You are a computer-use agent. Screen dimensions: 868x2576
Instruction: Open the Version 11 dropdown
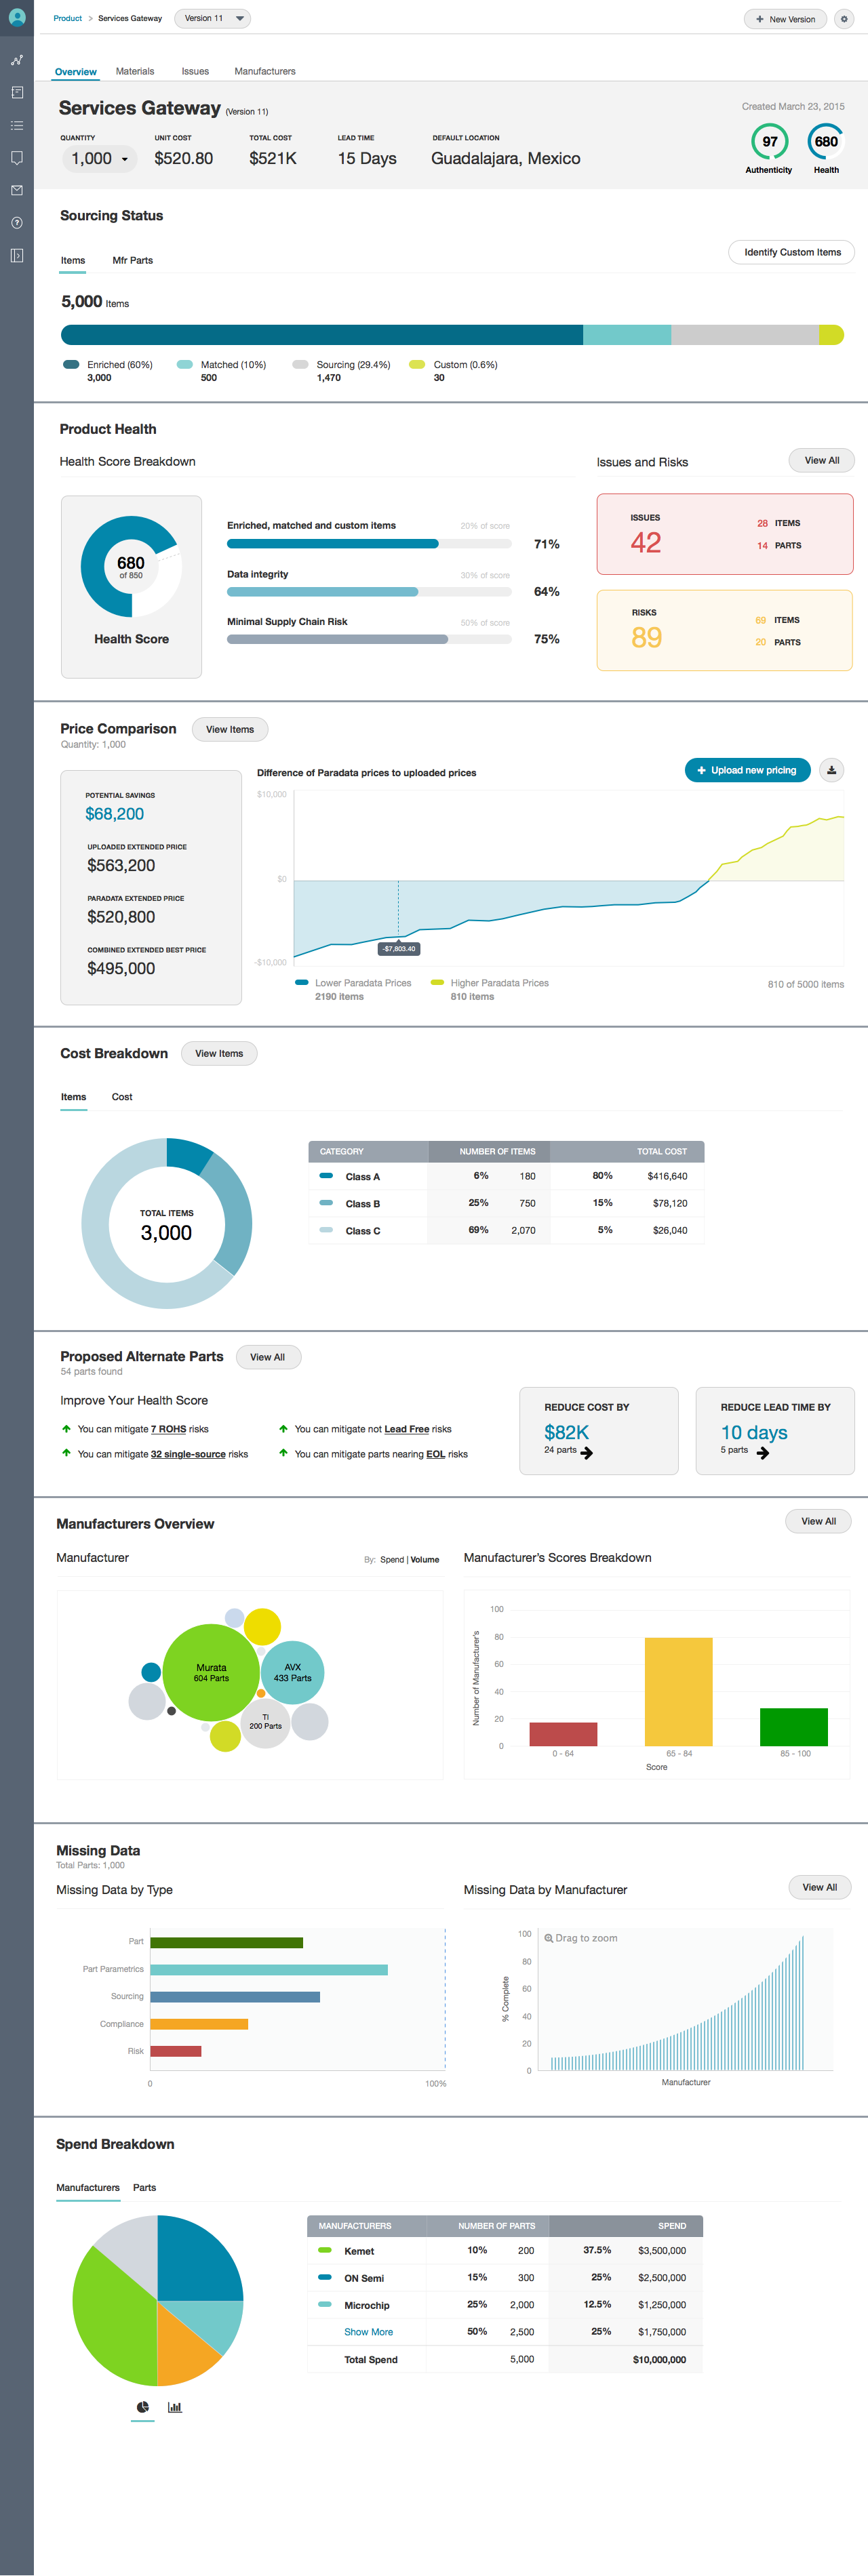pyautogui.click(x=212, y=19)
